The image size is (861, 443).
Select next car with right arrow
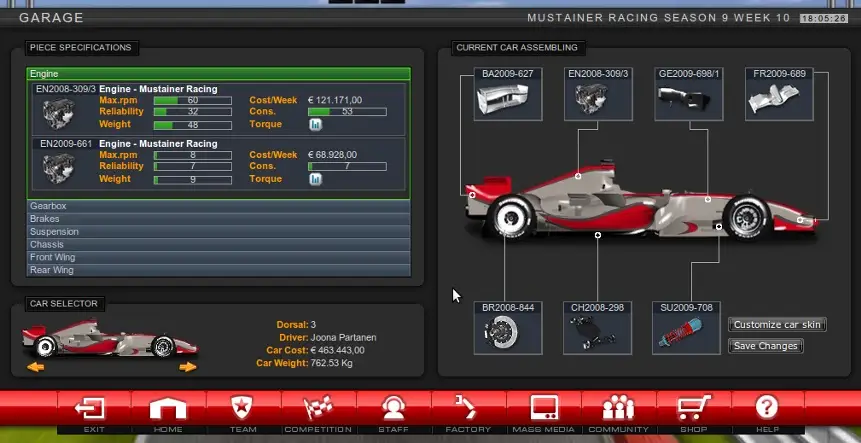click(x=187, y=367)
